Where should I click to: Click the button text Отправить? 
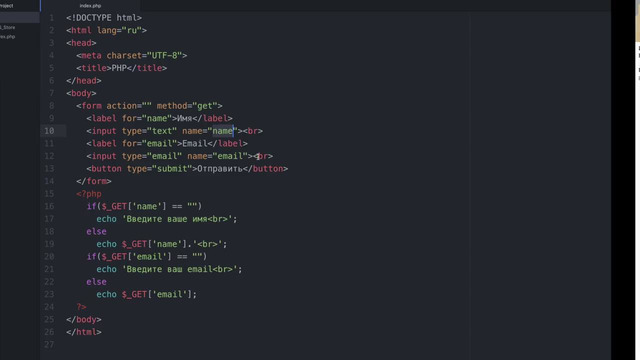220,169
